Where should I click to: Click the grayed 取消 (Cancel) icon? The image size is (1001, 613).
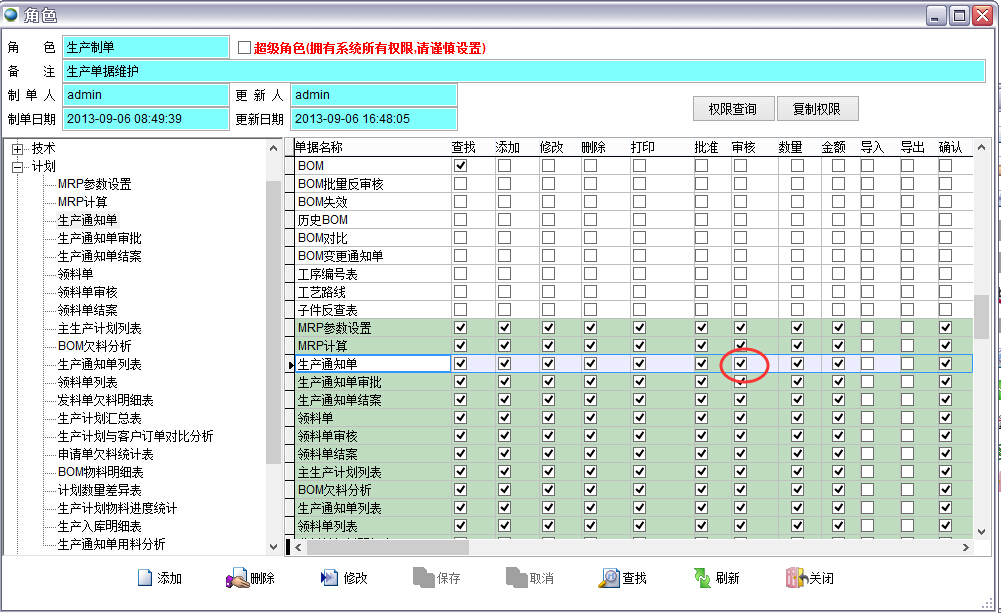pyautogui.click(x=515, y=578)
